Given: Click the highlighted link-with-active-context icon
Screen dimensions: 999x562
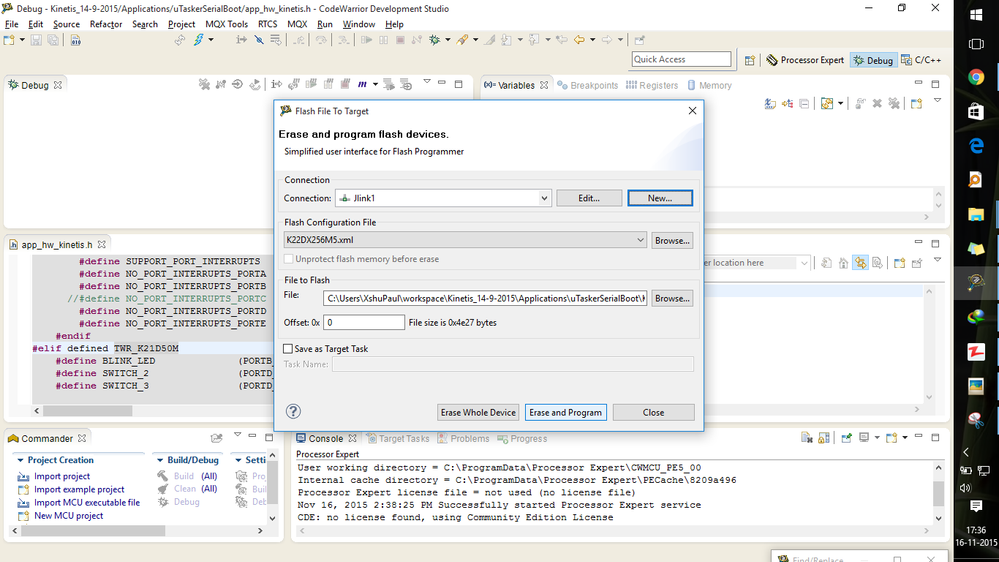Looking at the screenshot, I should click(861, 263).
